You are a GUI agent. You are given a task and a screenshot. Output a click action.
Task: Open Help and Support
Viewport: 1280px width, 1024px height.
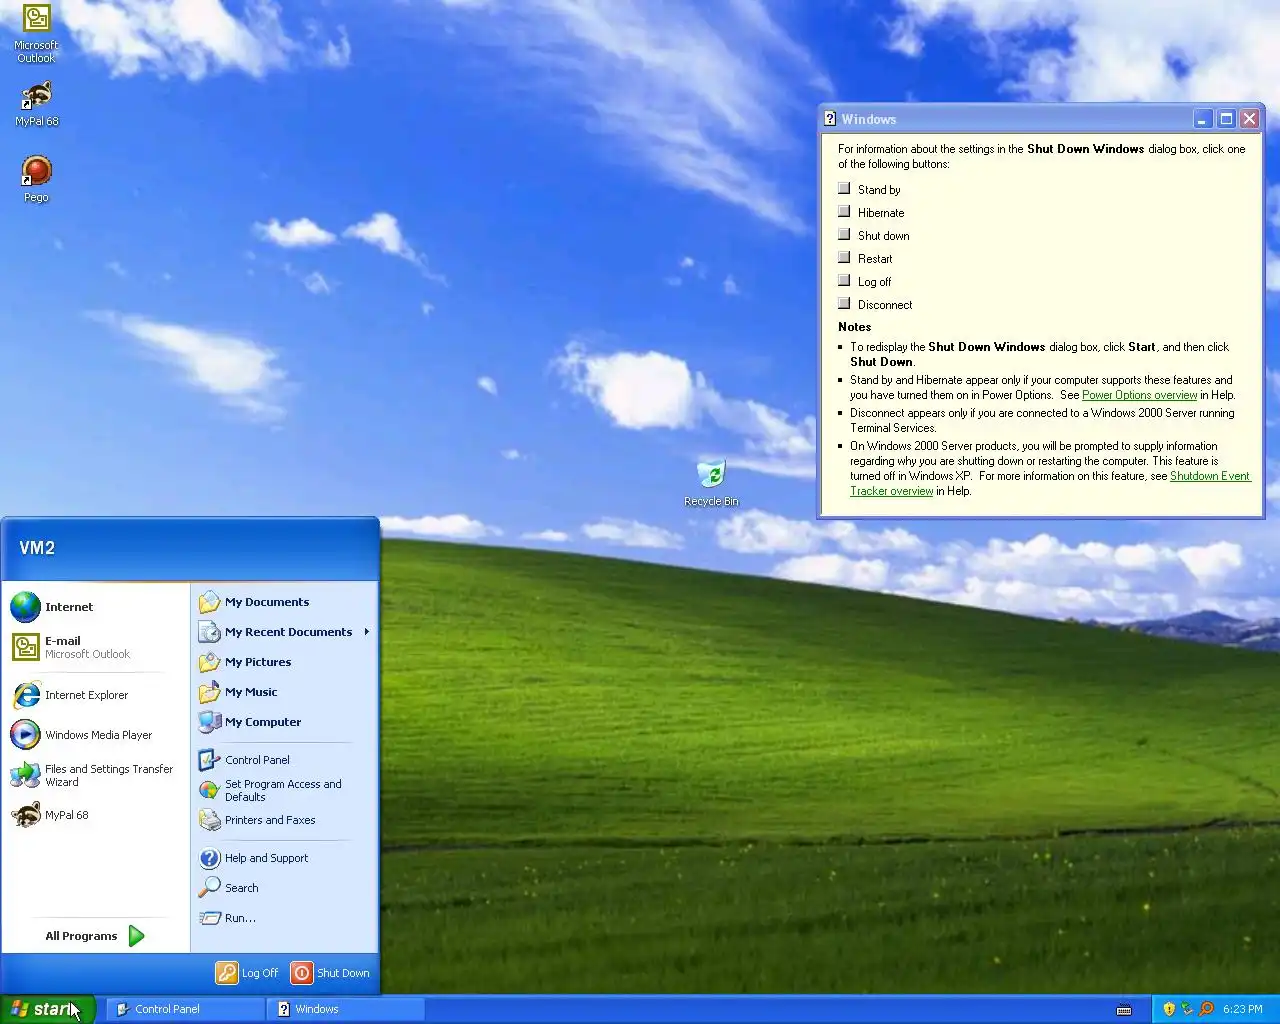coord(284,858)
